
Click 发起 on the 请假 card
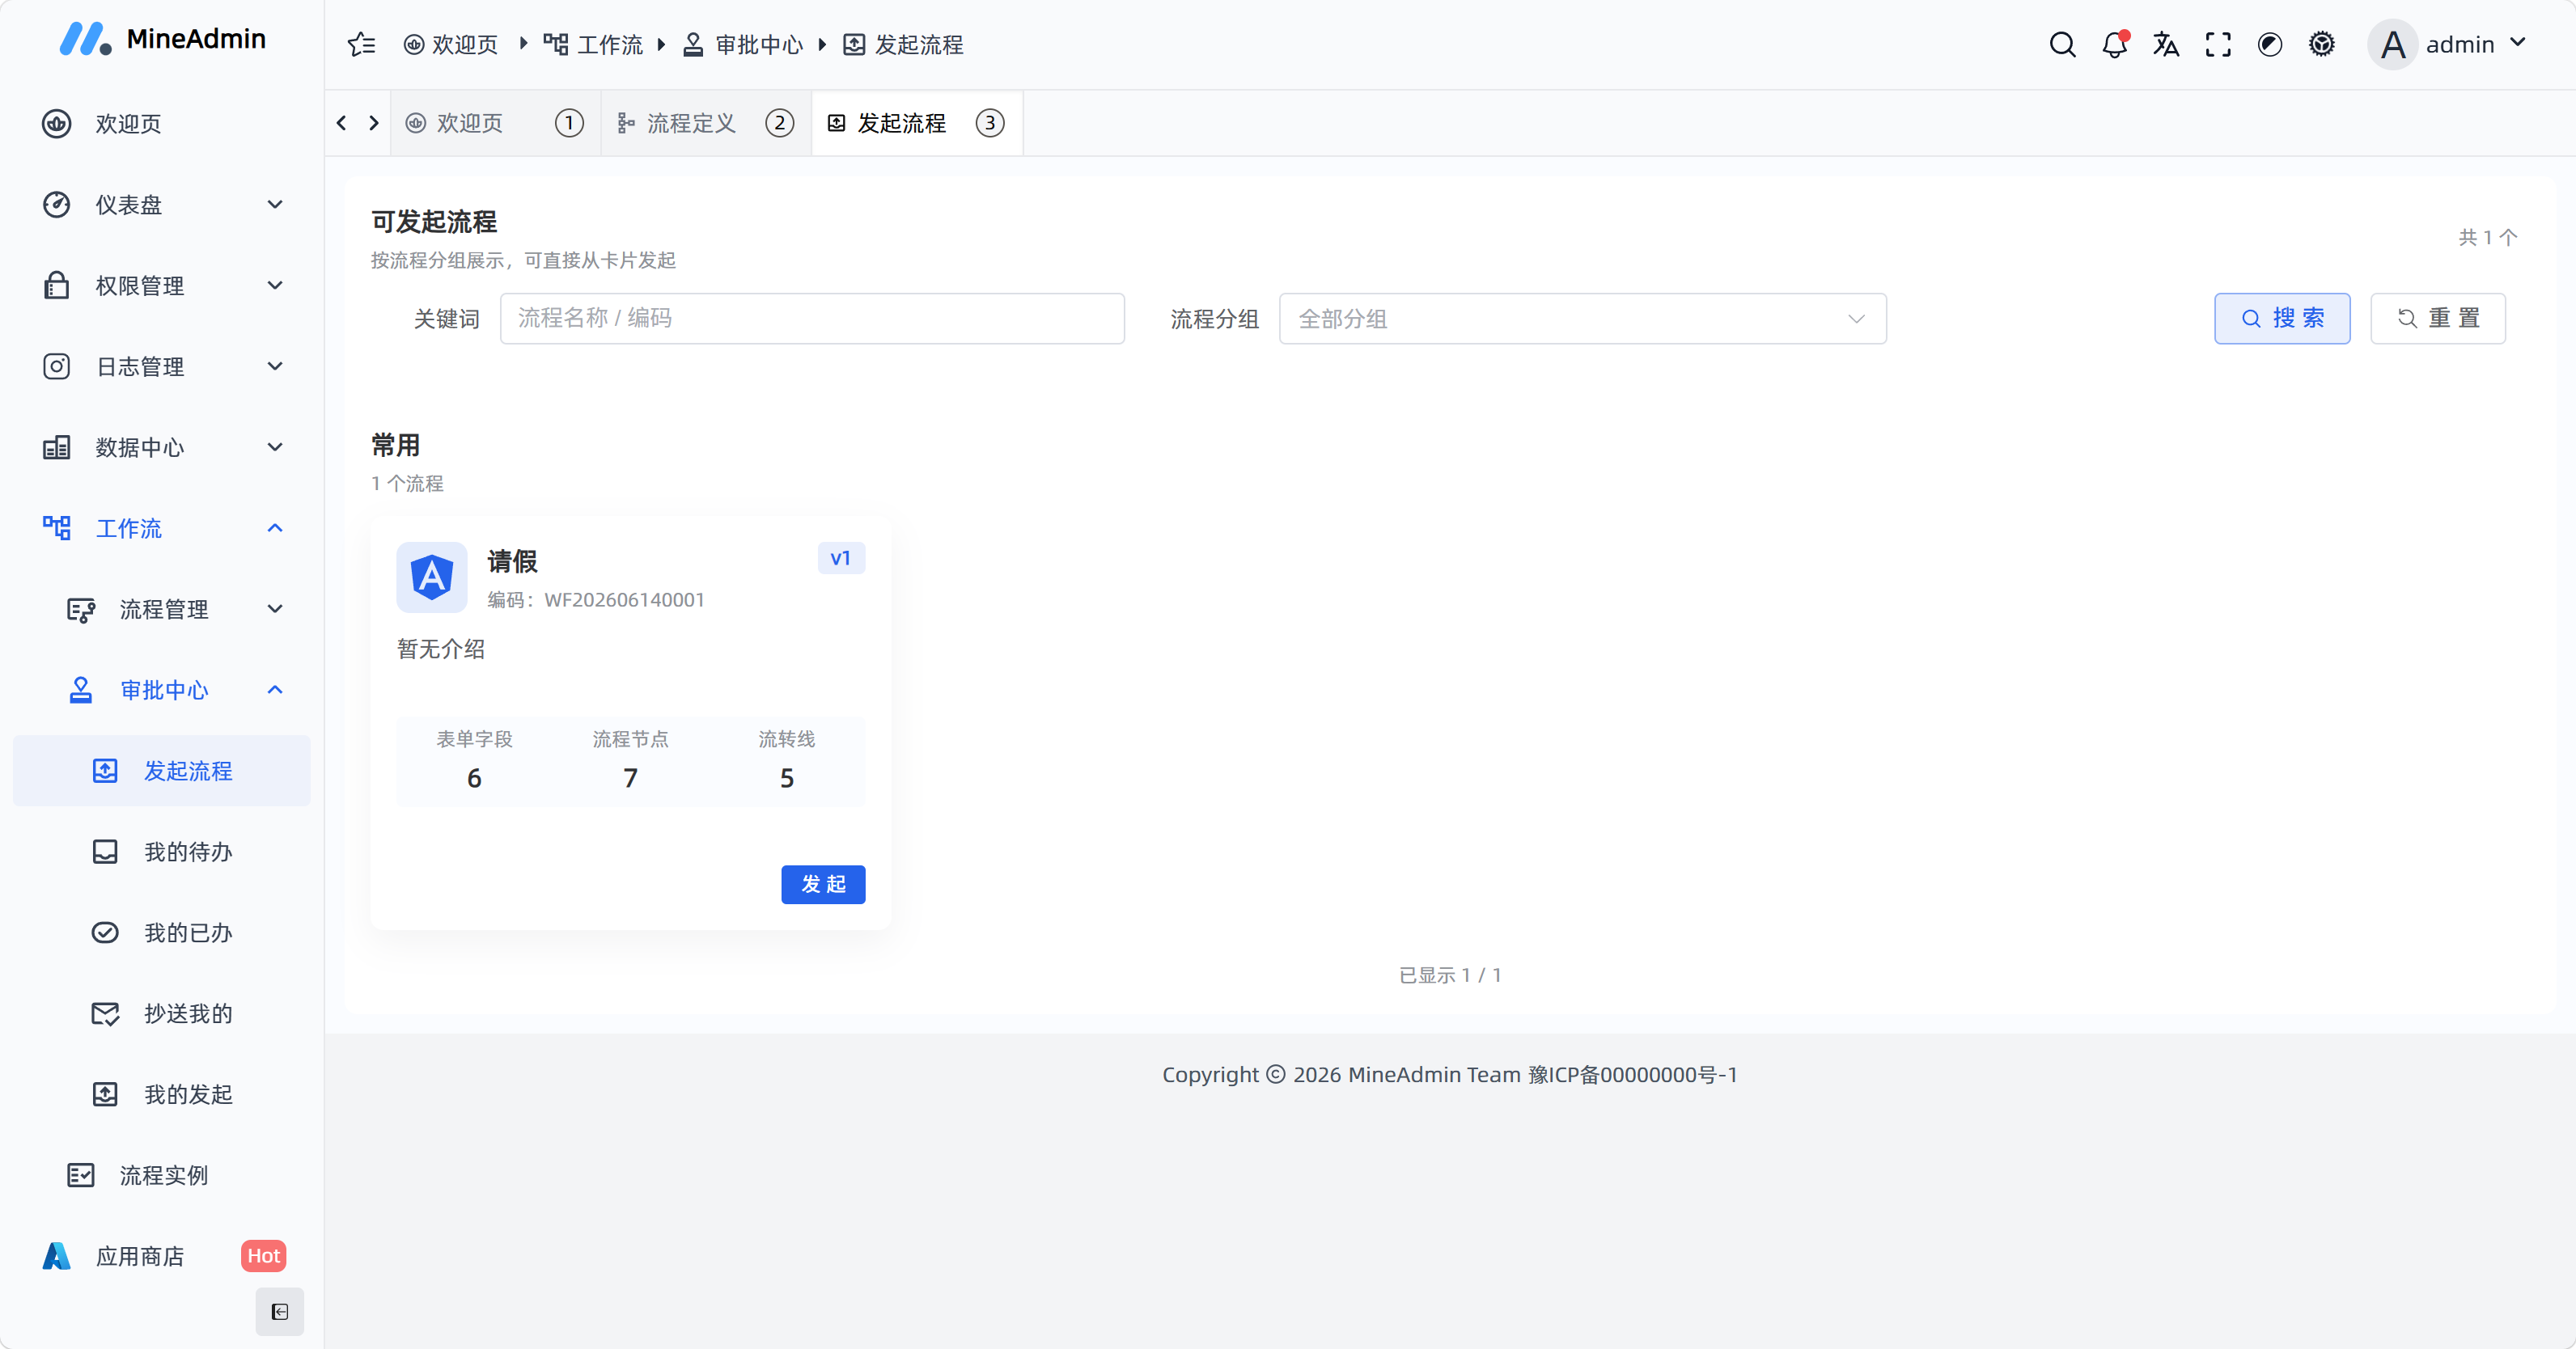click(823, 884)
